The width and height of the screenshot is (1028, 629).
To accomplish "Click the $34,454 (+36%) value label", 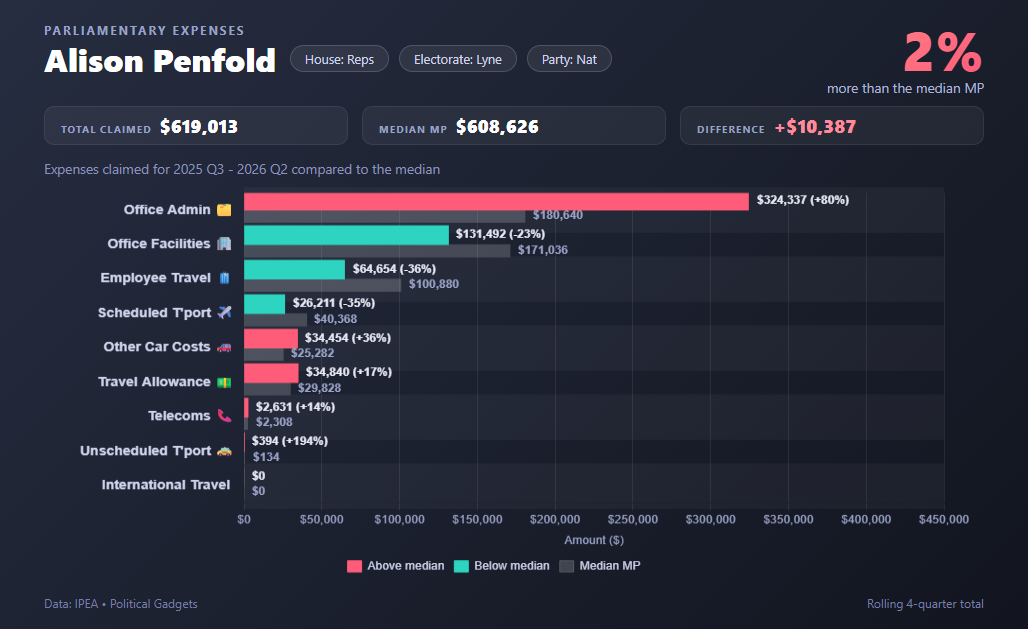I will tap(347, 338).
